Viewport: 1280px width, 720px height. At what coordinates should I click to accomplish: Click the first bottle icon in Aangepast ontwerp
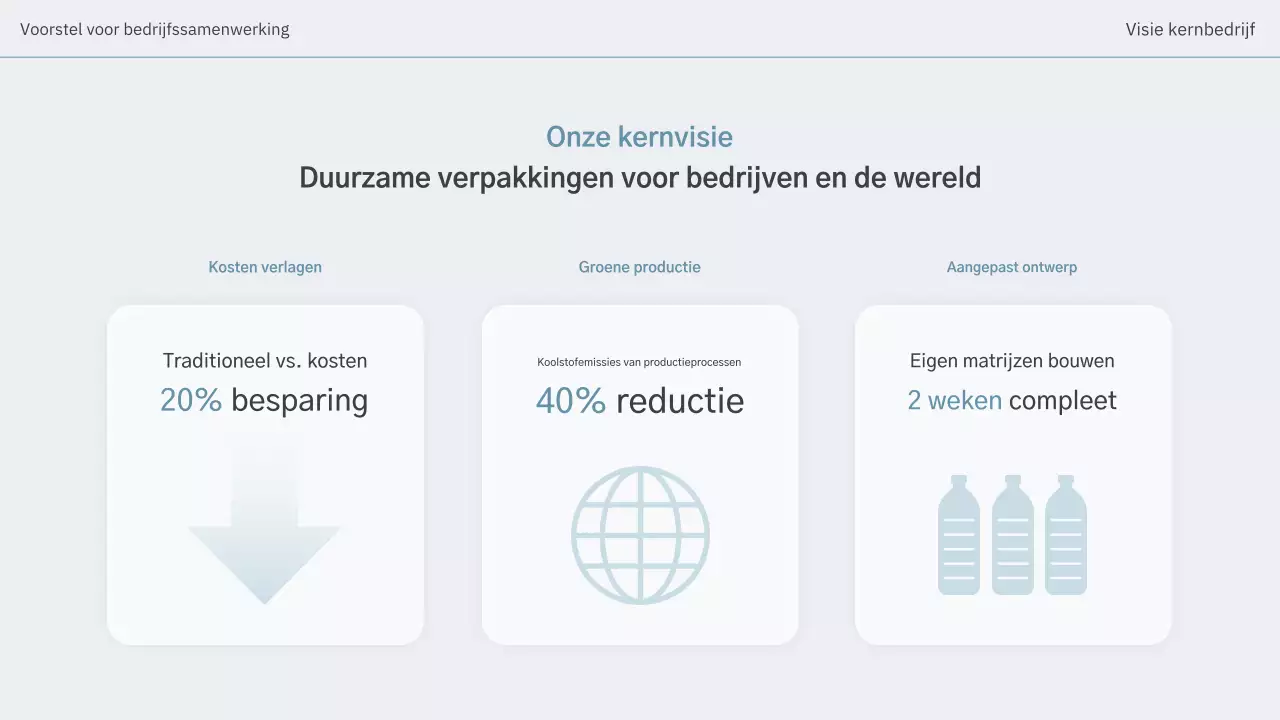(957, 534)
